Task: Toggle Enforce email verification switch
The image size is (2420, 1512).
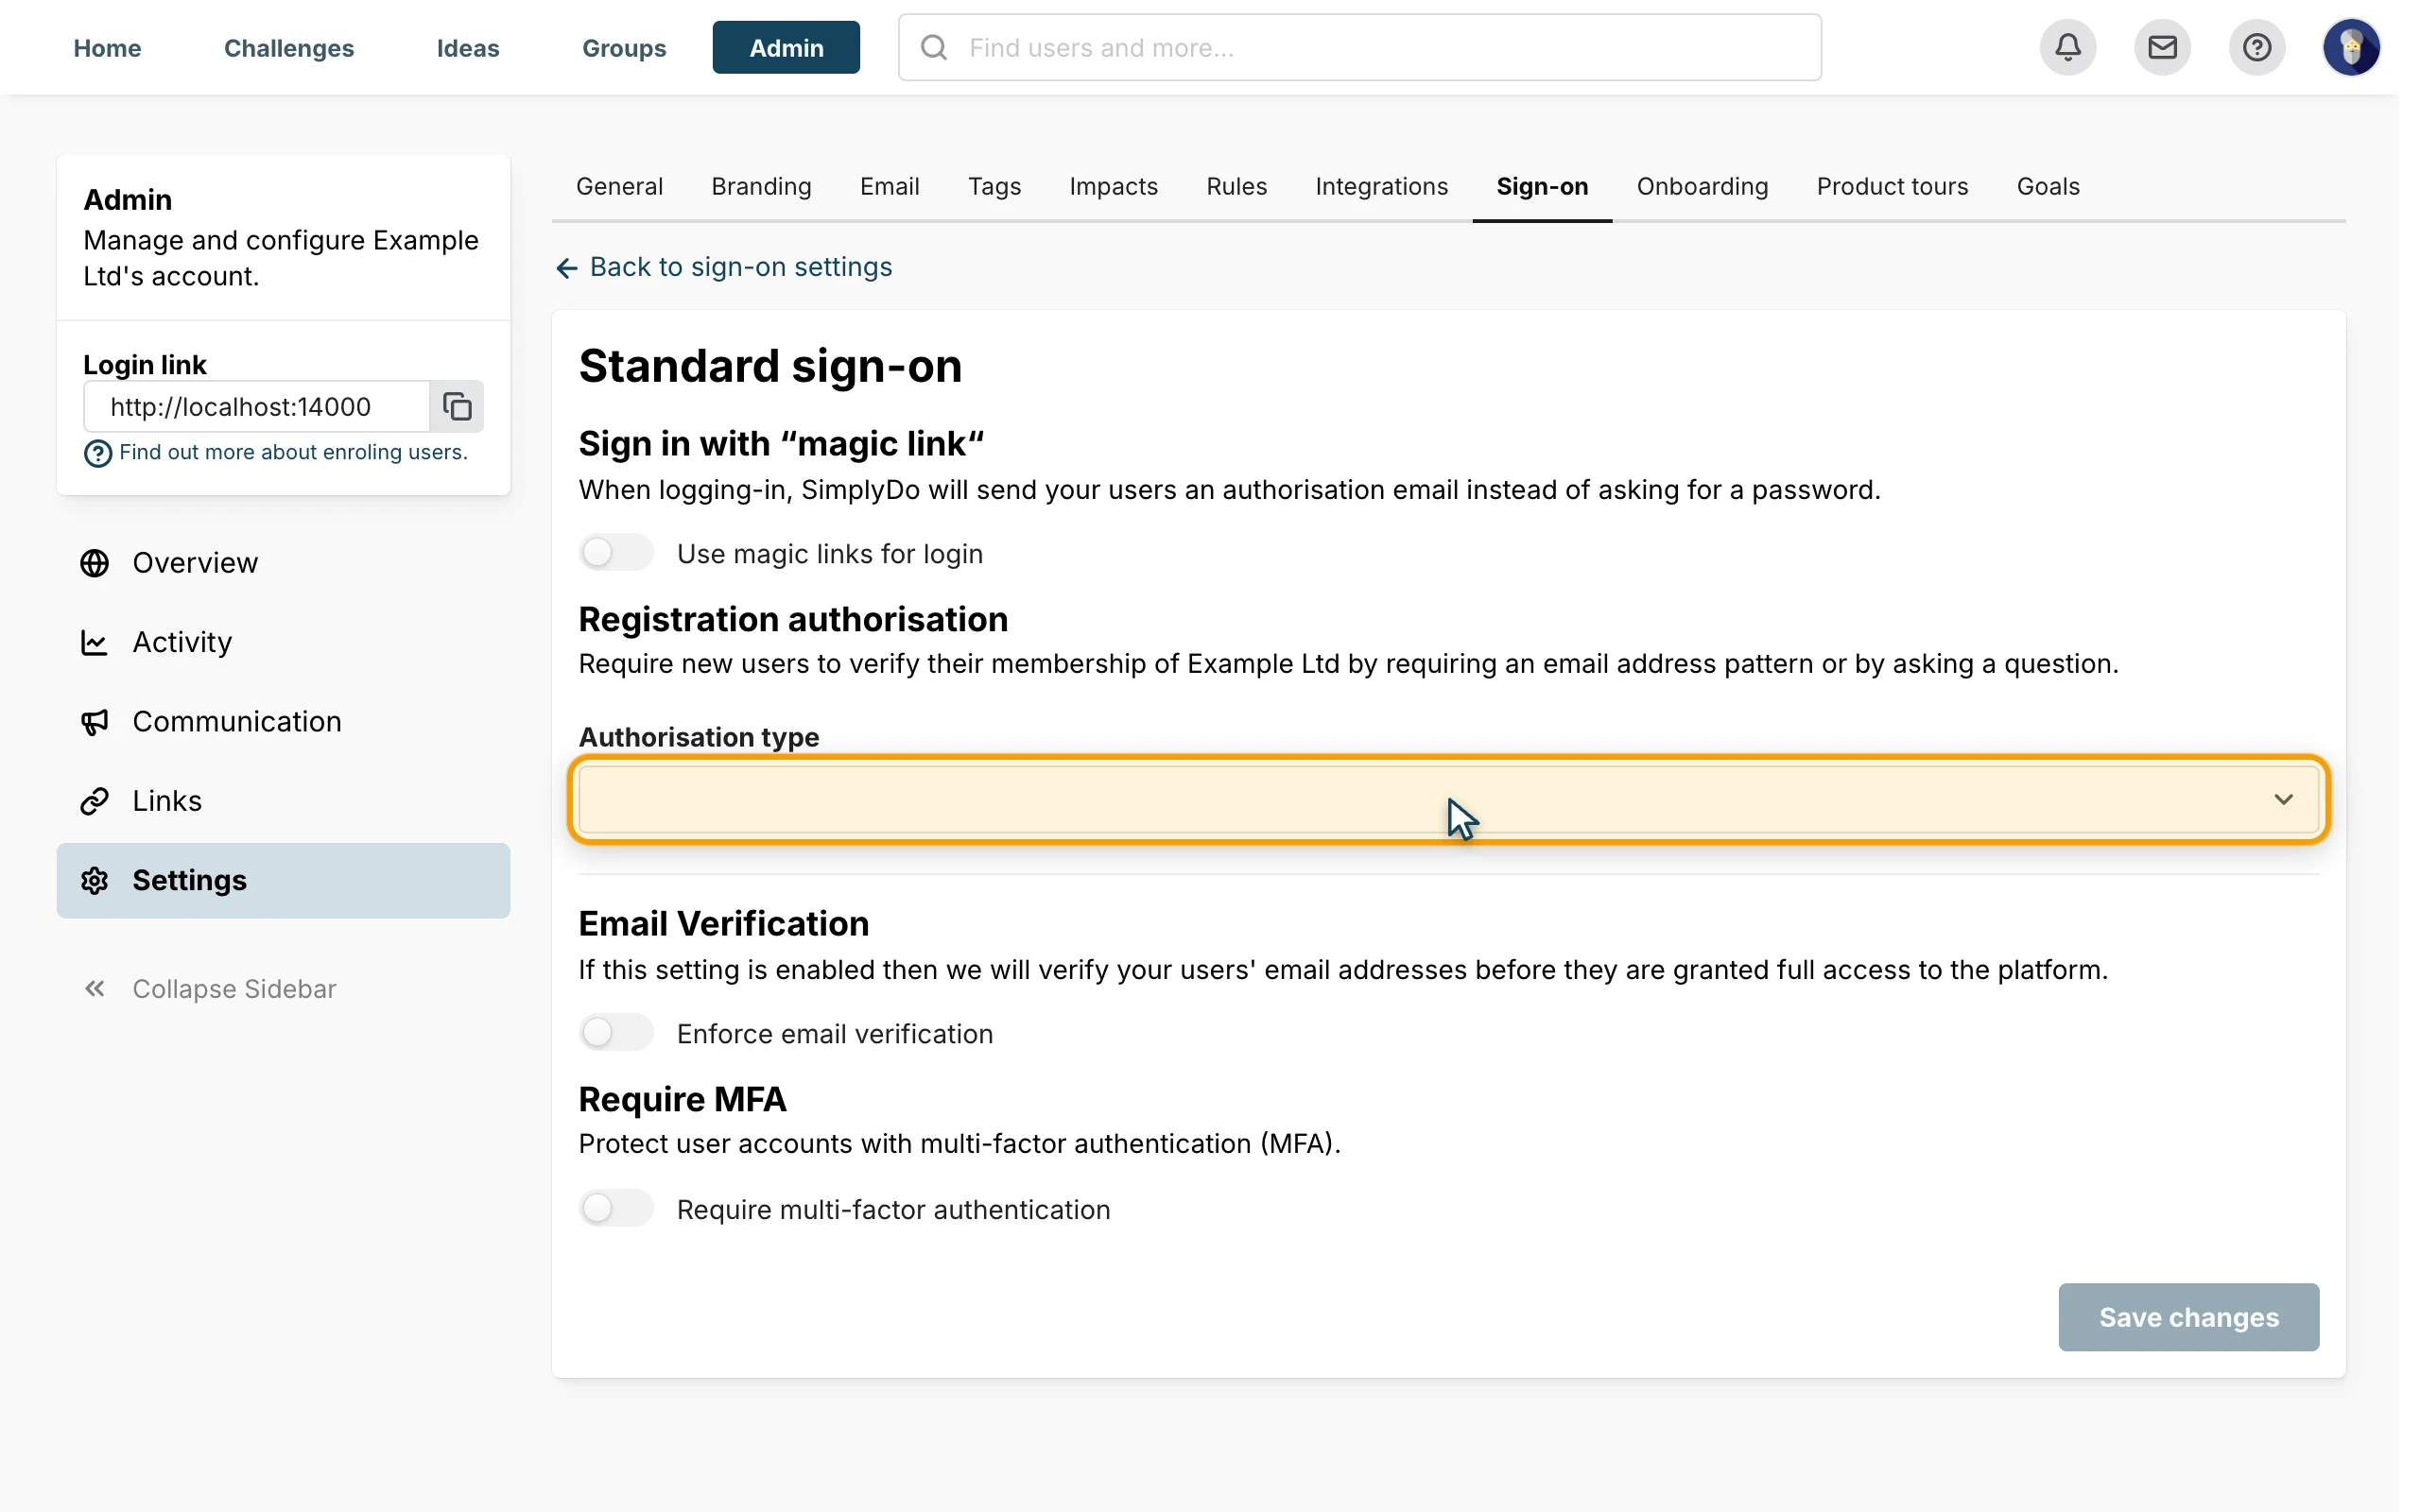Action: coord(616,1032)
